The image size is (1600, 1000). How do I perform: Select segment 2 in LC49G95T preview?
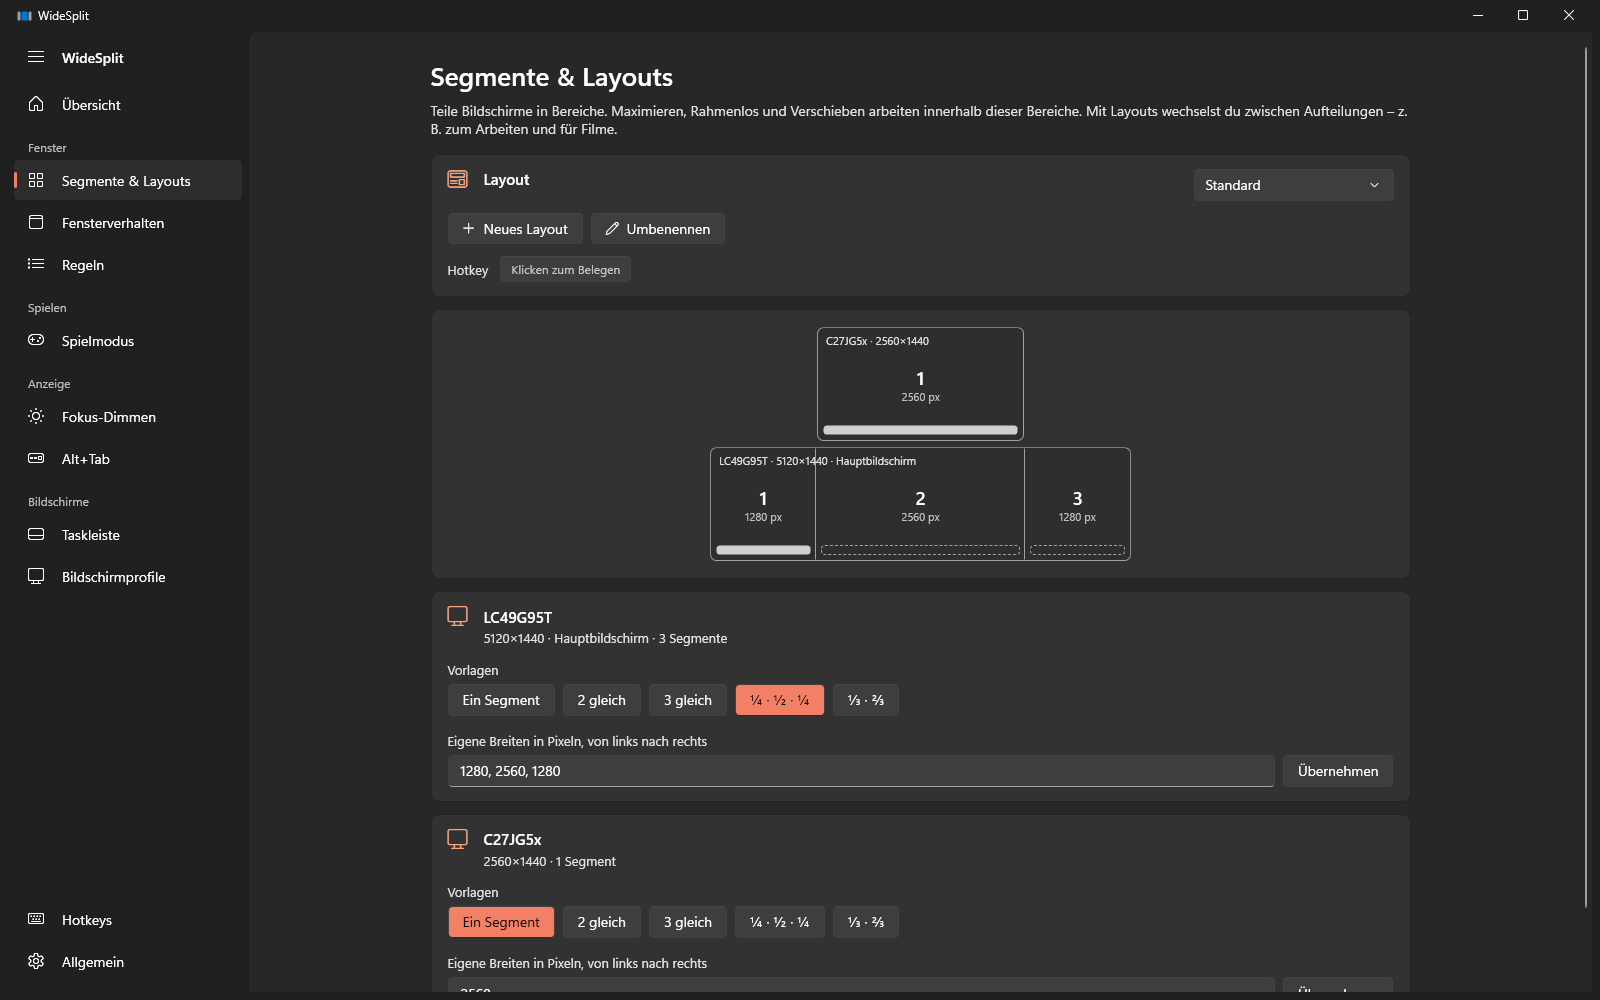pyautogui.click(x=920, y=505)
